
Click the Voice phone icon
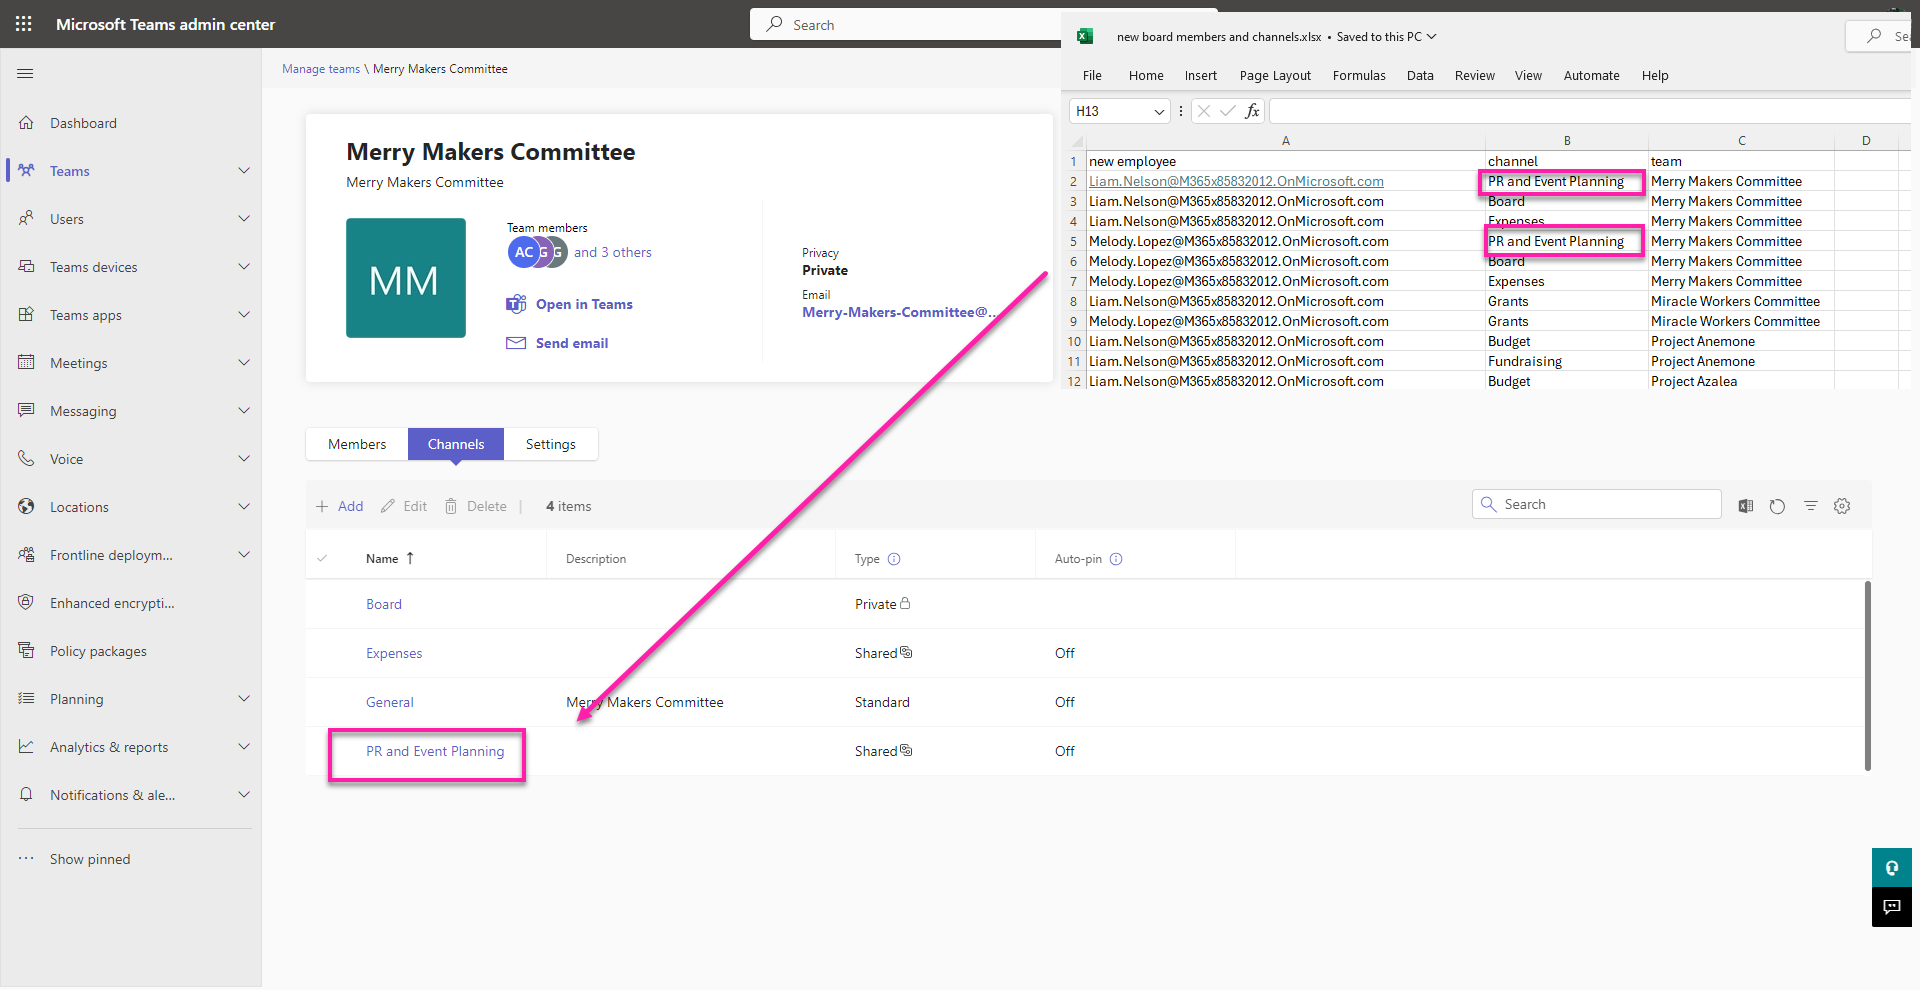[27, 459]
